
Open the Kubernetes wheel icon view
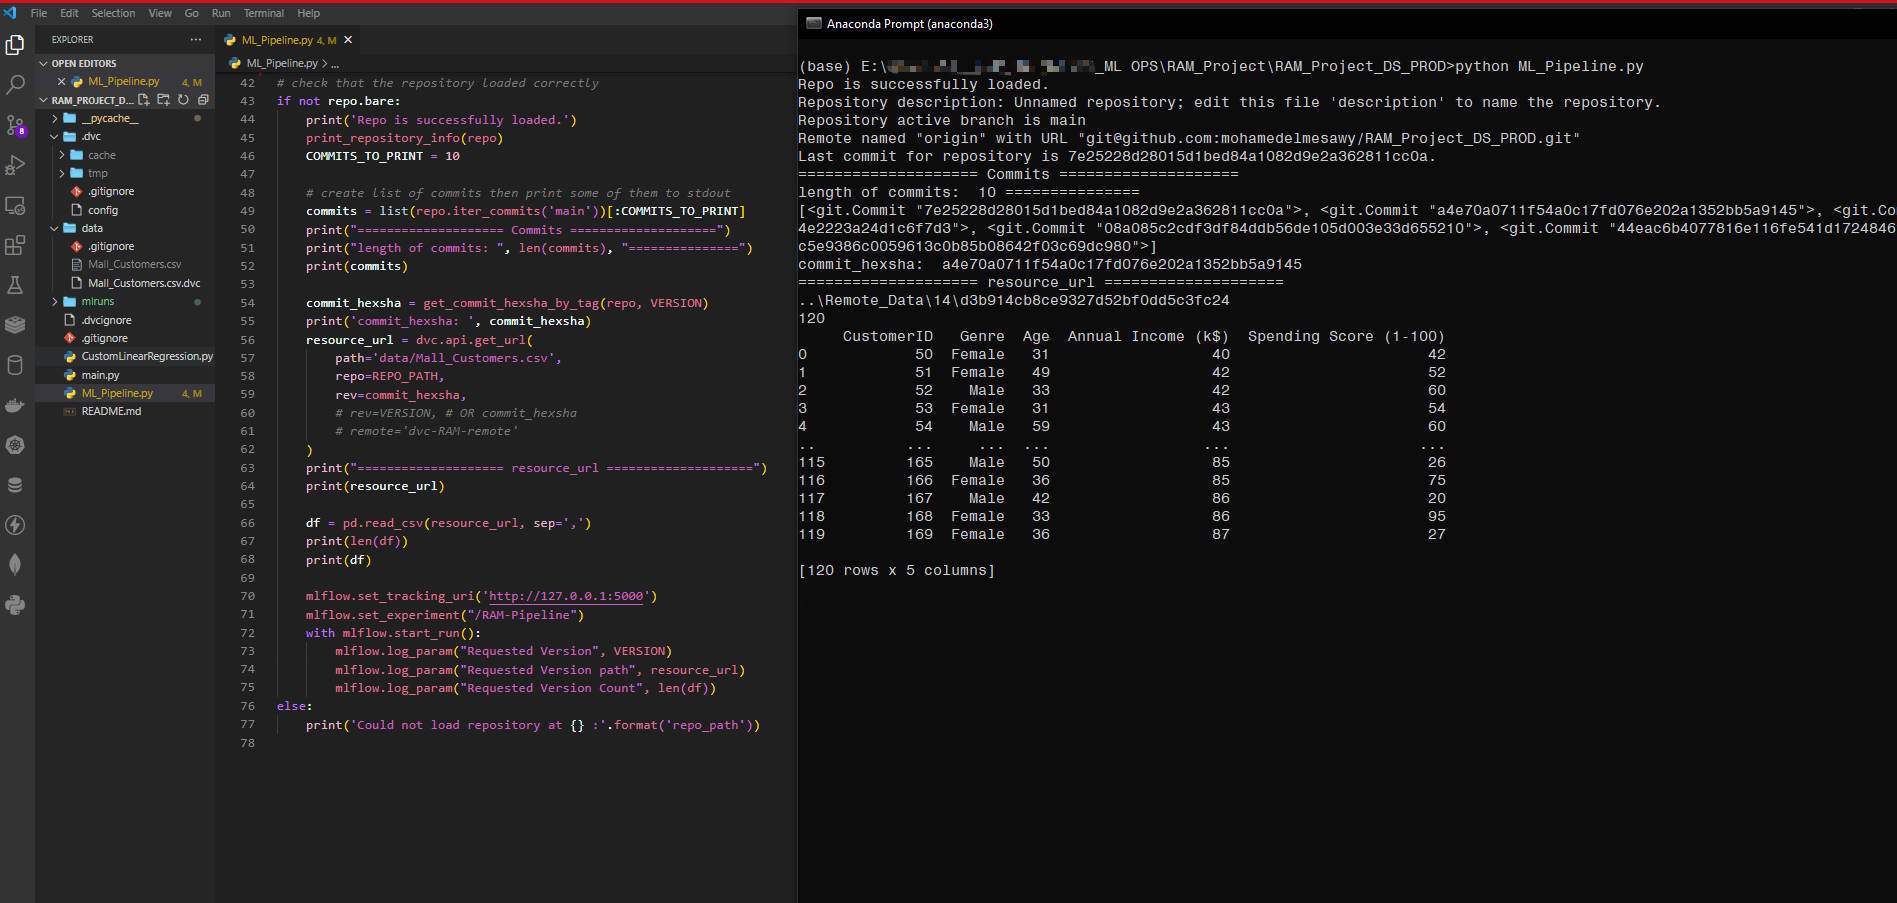15,445
